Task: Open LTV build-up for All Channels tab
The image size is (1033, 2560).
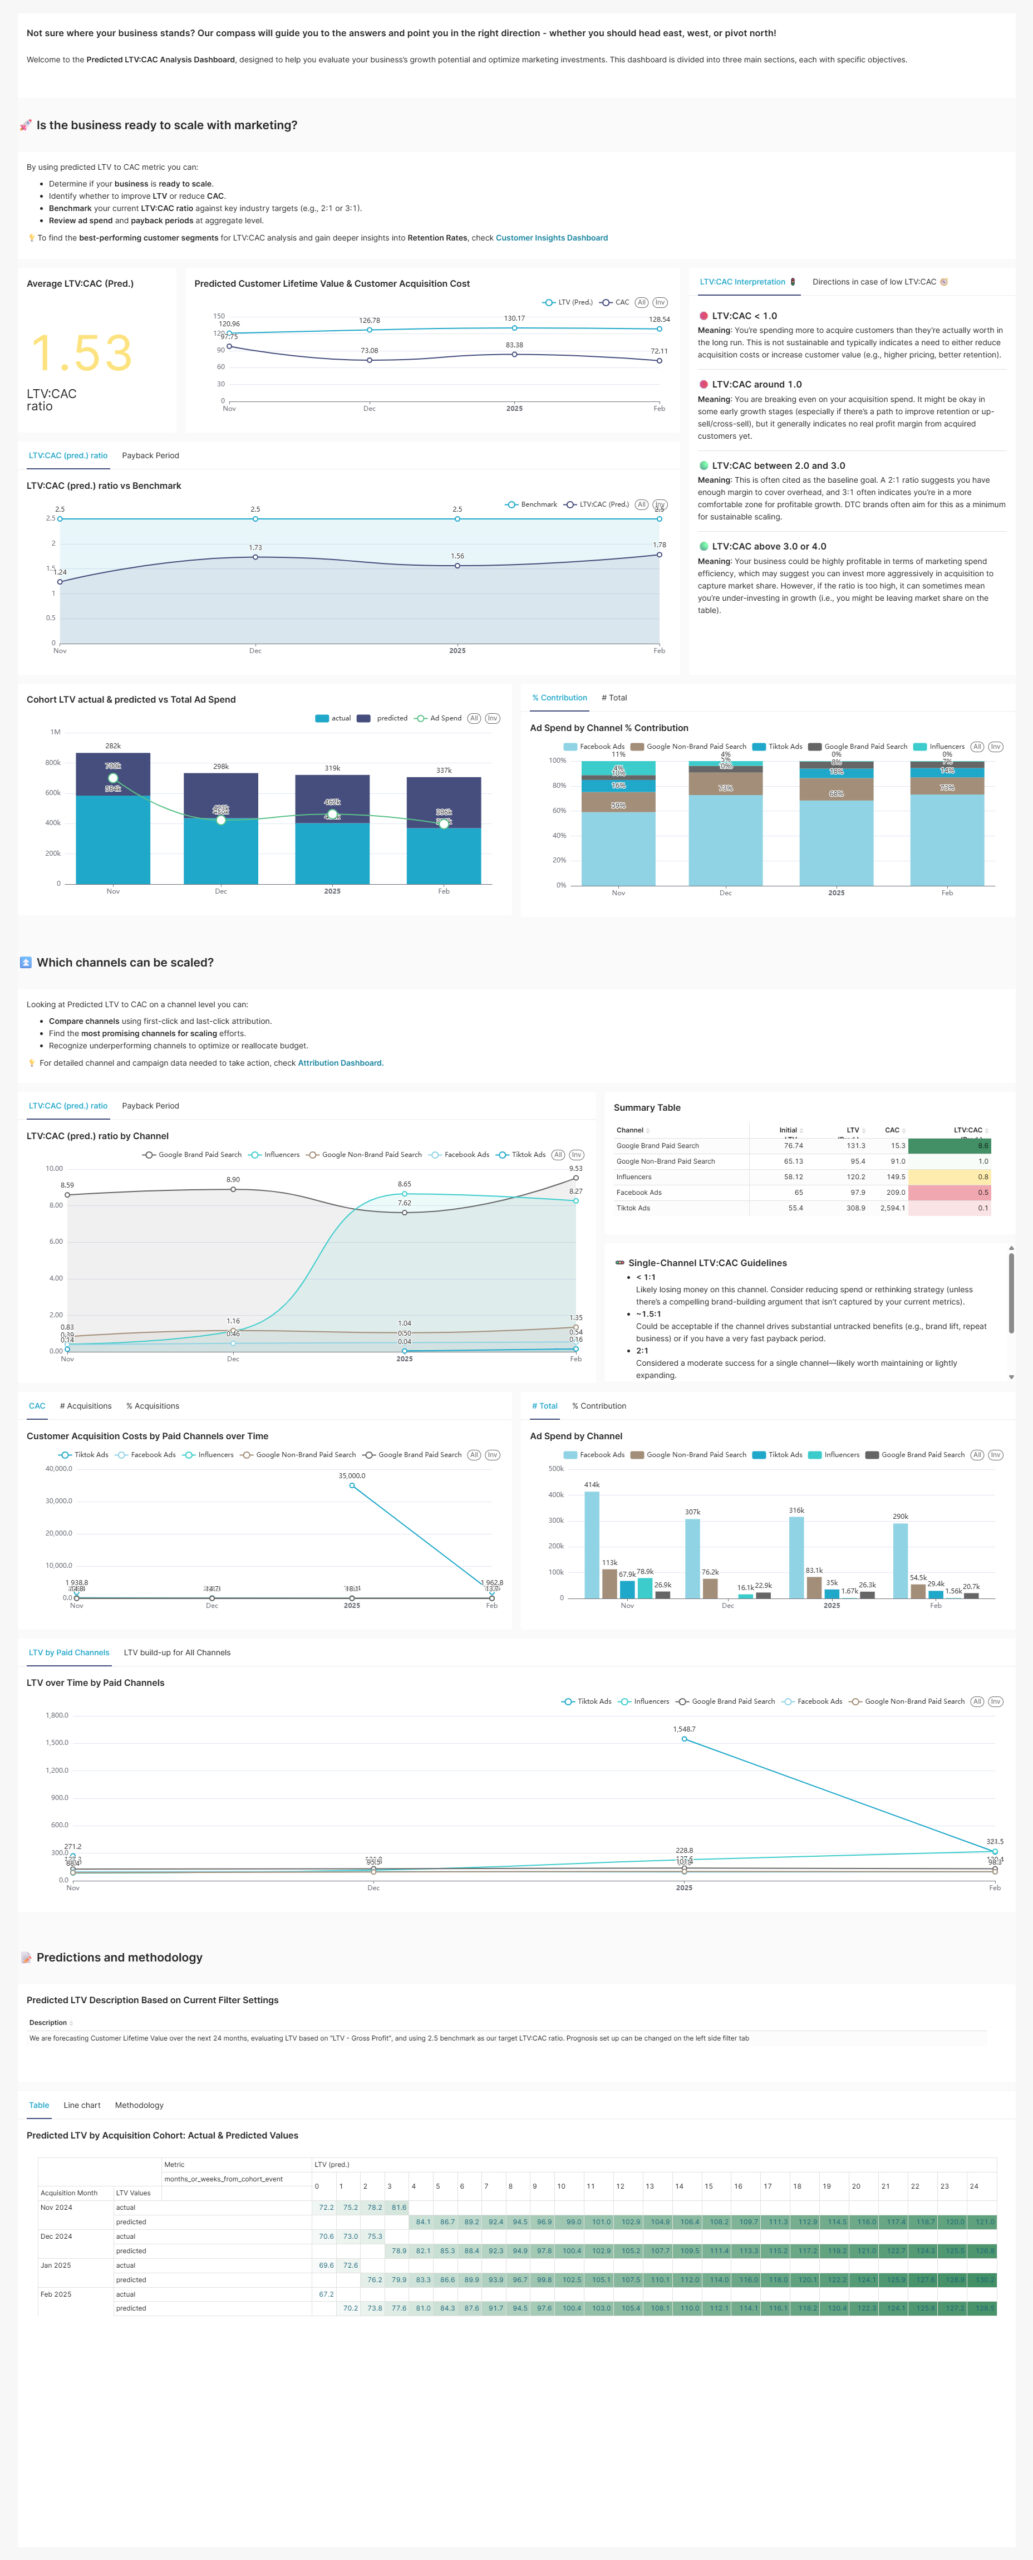Action: (x=177, y=1652)
